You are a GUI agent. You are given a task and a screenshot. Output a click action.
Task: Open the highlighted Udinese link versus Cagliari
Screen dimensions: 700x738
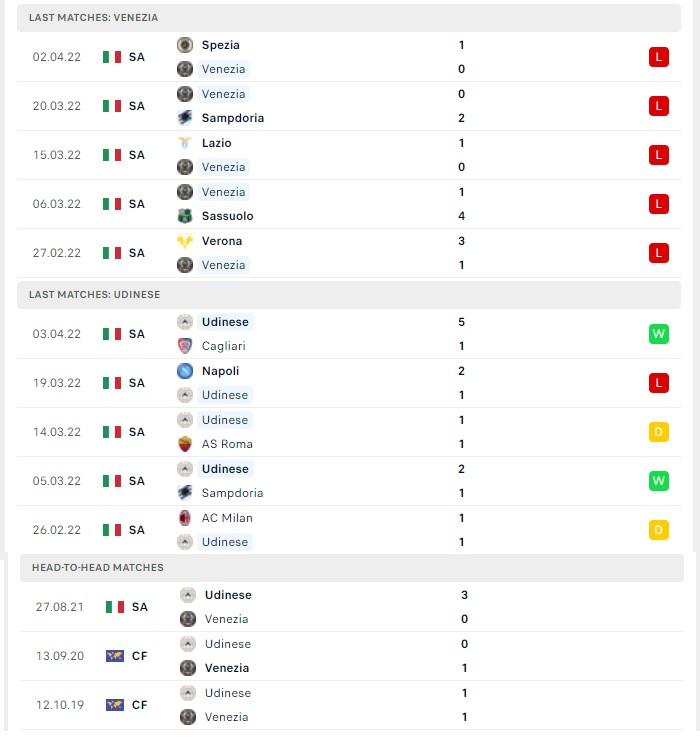point(225,322)
